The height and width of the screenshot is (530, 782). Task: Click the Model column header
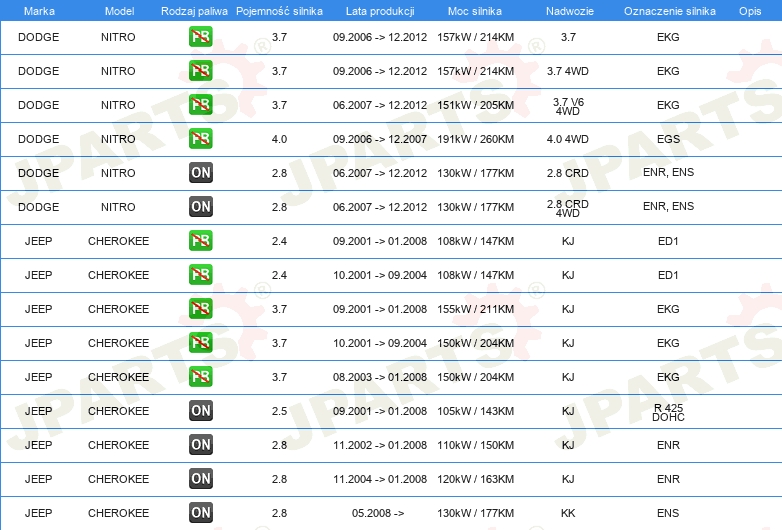click(119, 11)
